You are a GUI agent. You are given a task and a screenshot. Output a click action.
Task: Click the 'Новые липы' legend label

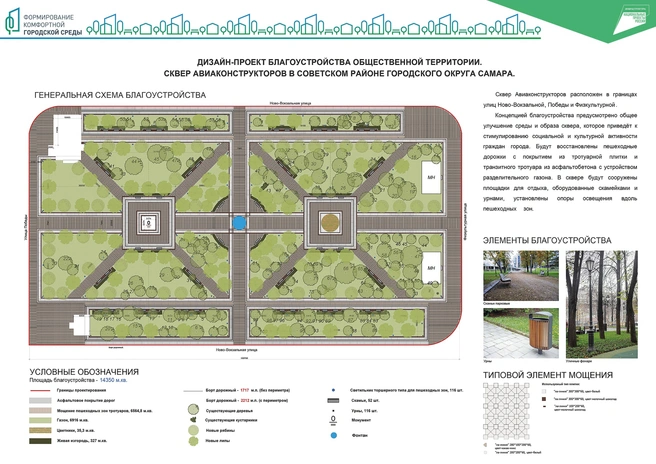coord(218,441)
